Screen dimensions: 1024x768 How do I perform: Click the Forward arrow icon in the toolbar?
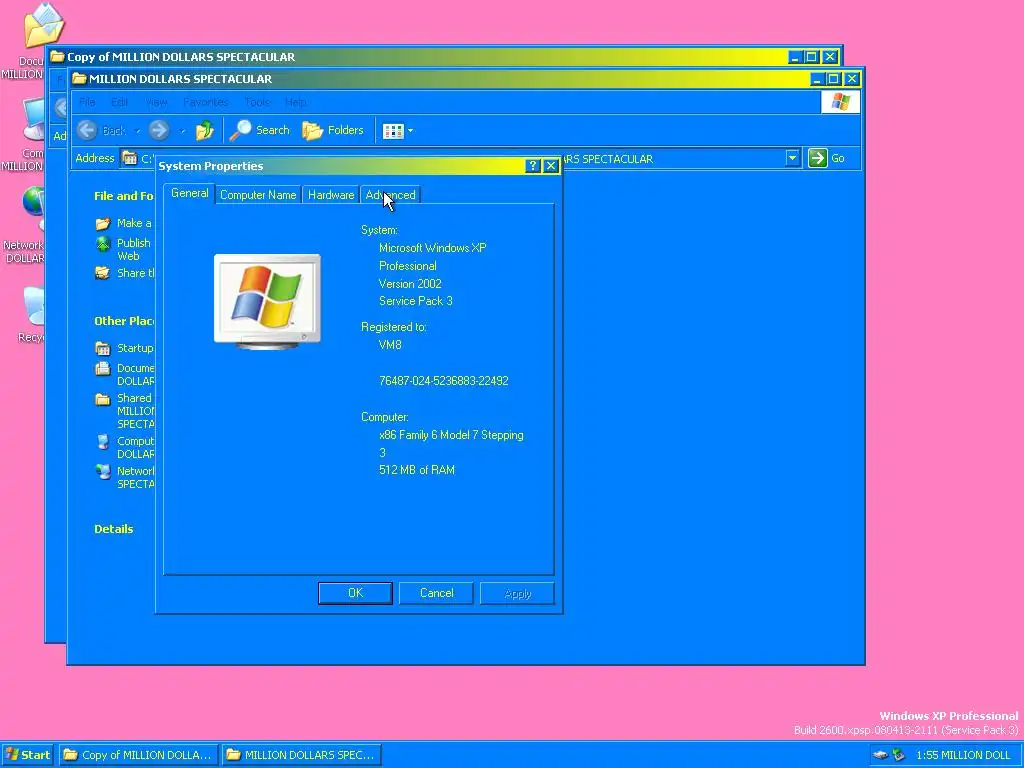tap(159, 130)
